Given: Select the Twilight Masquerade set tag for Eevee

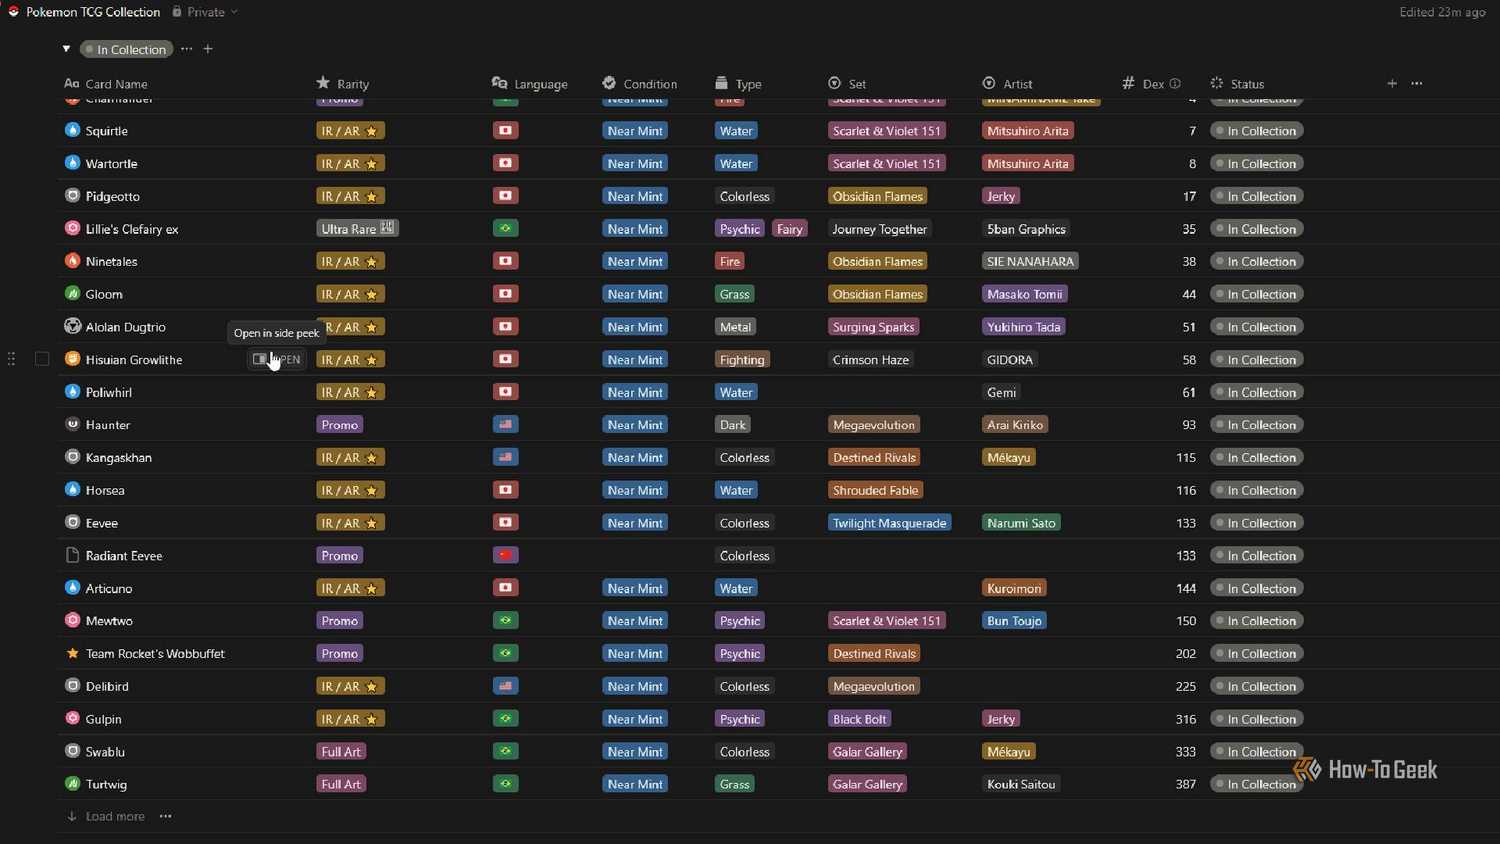Looking at the screenshot, I should [889, 523].
